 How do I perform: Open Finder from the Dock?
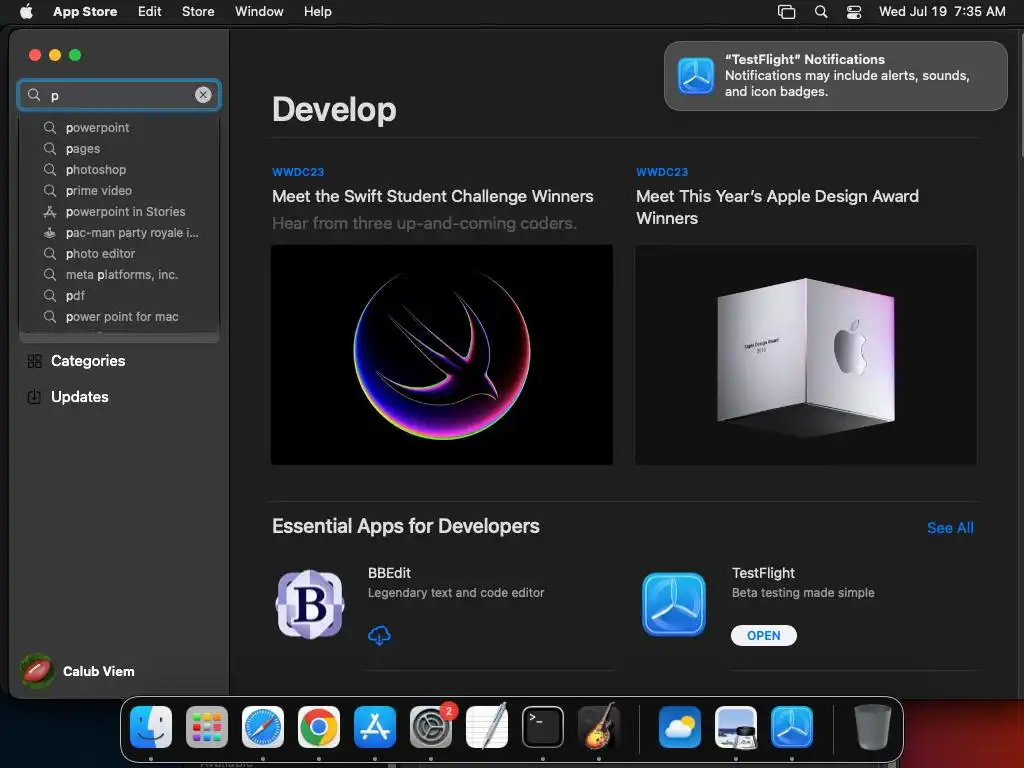point(151,727)
